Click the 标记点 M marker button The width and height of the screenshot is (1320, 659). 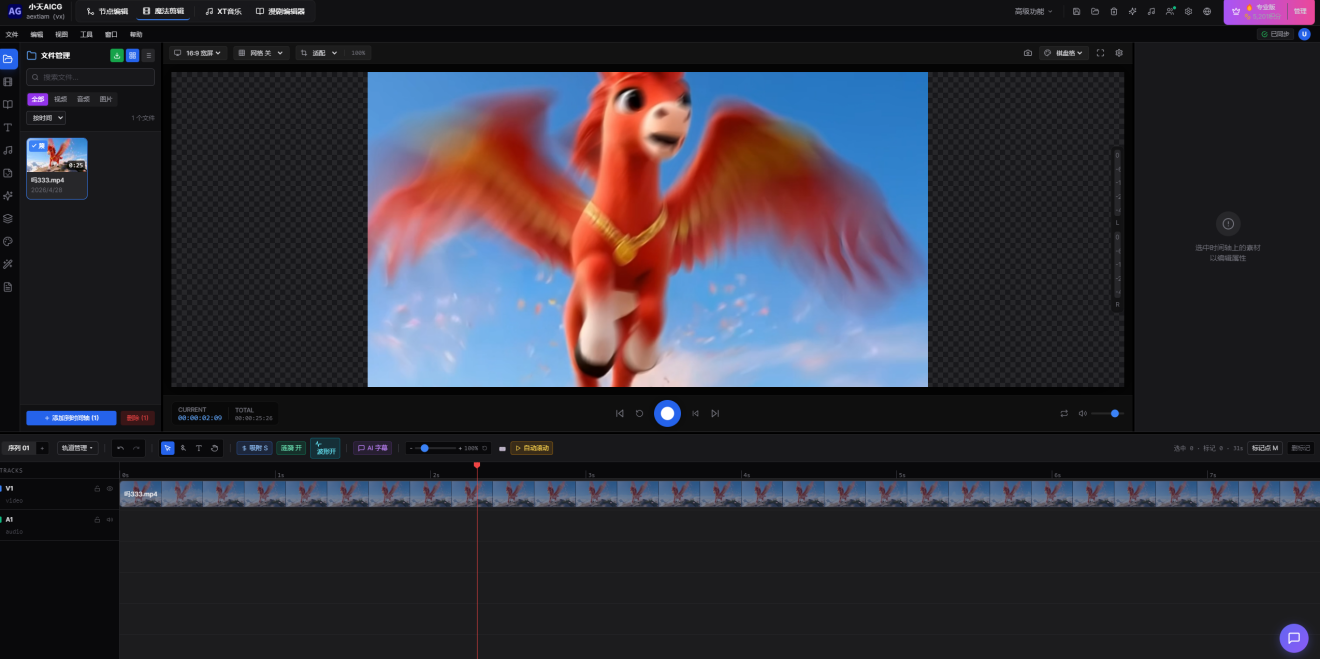coord(1265,448)
